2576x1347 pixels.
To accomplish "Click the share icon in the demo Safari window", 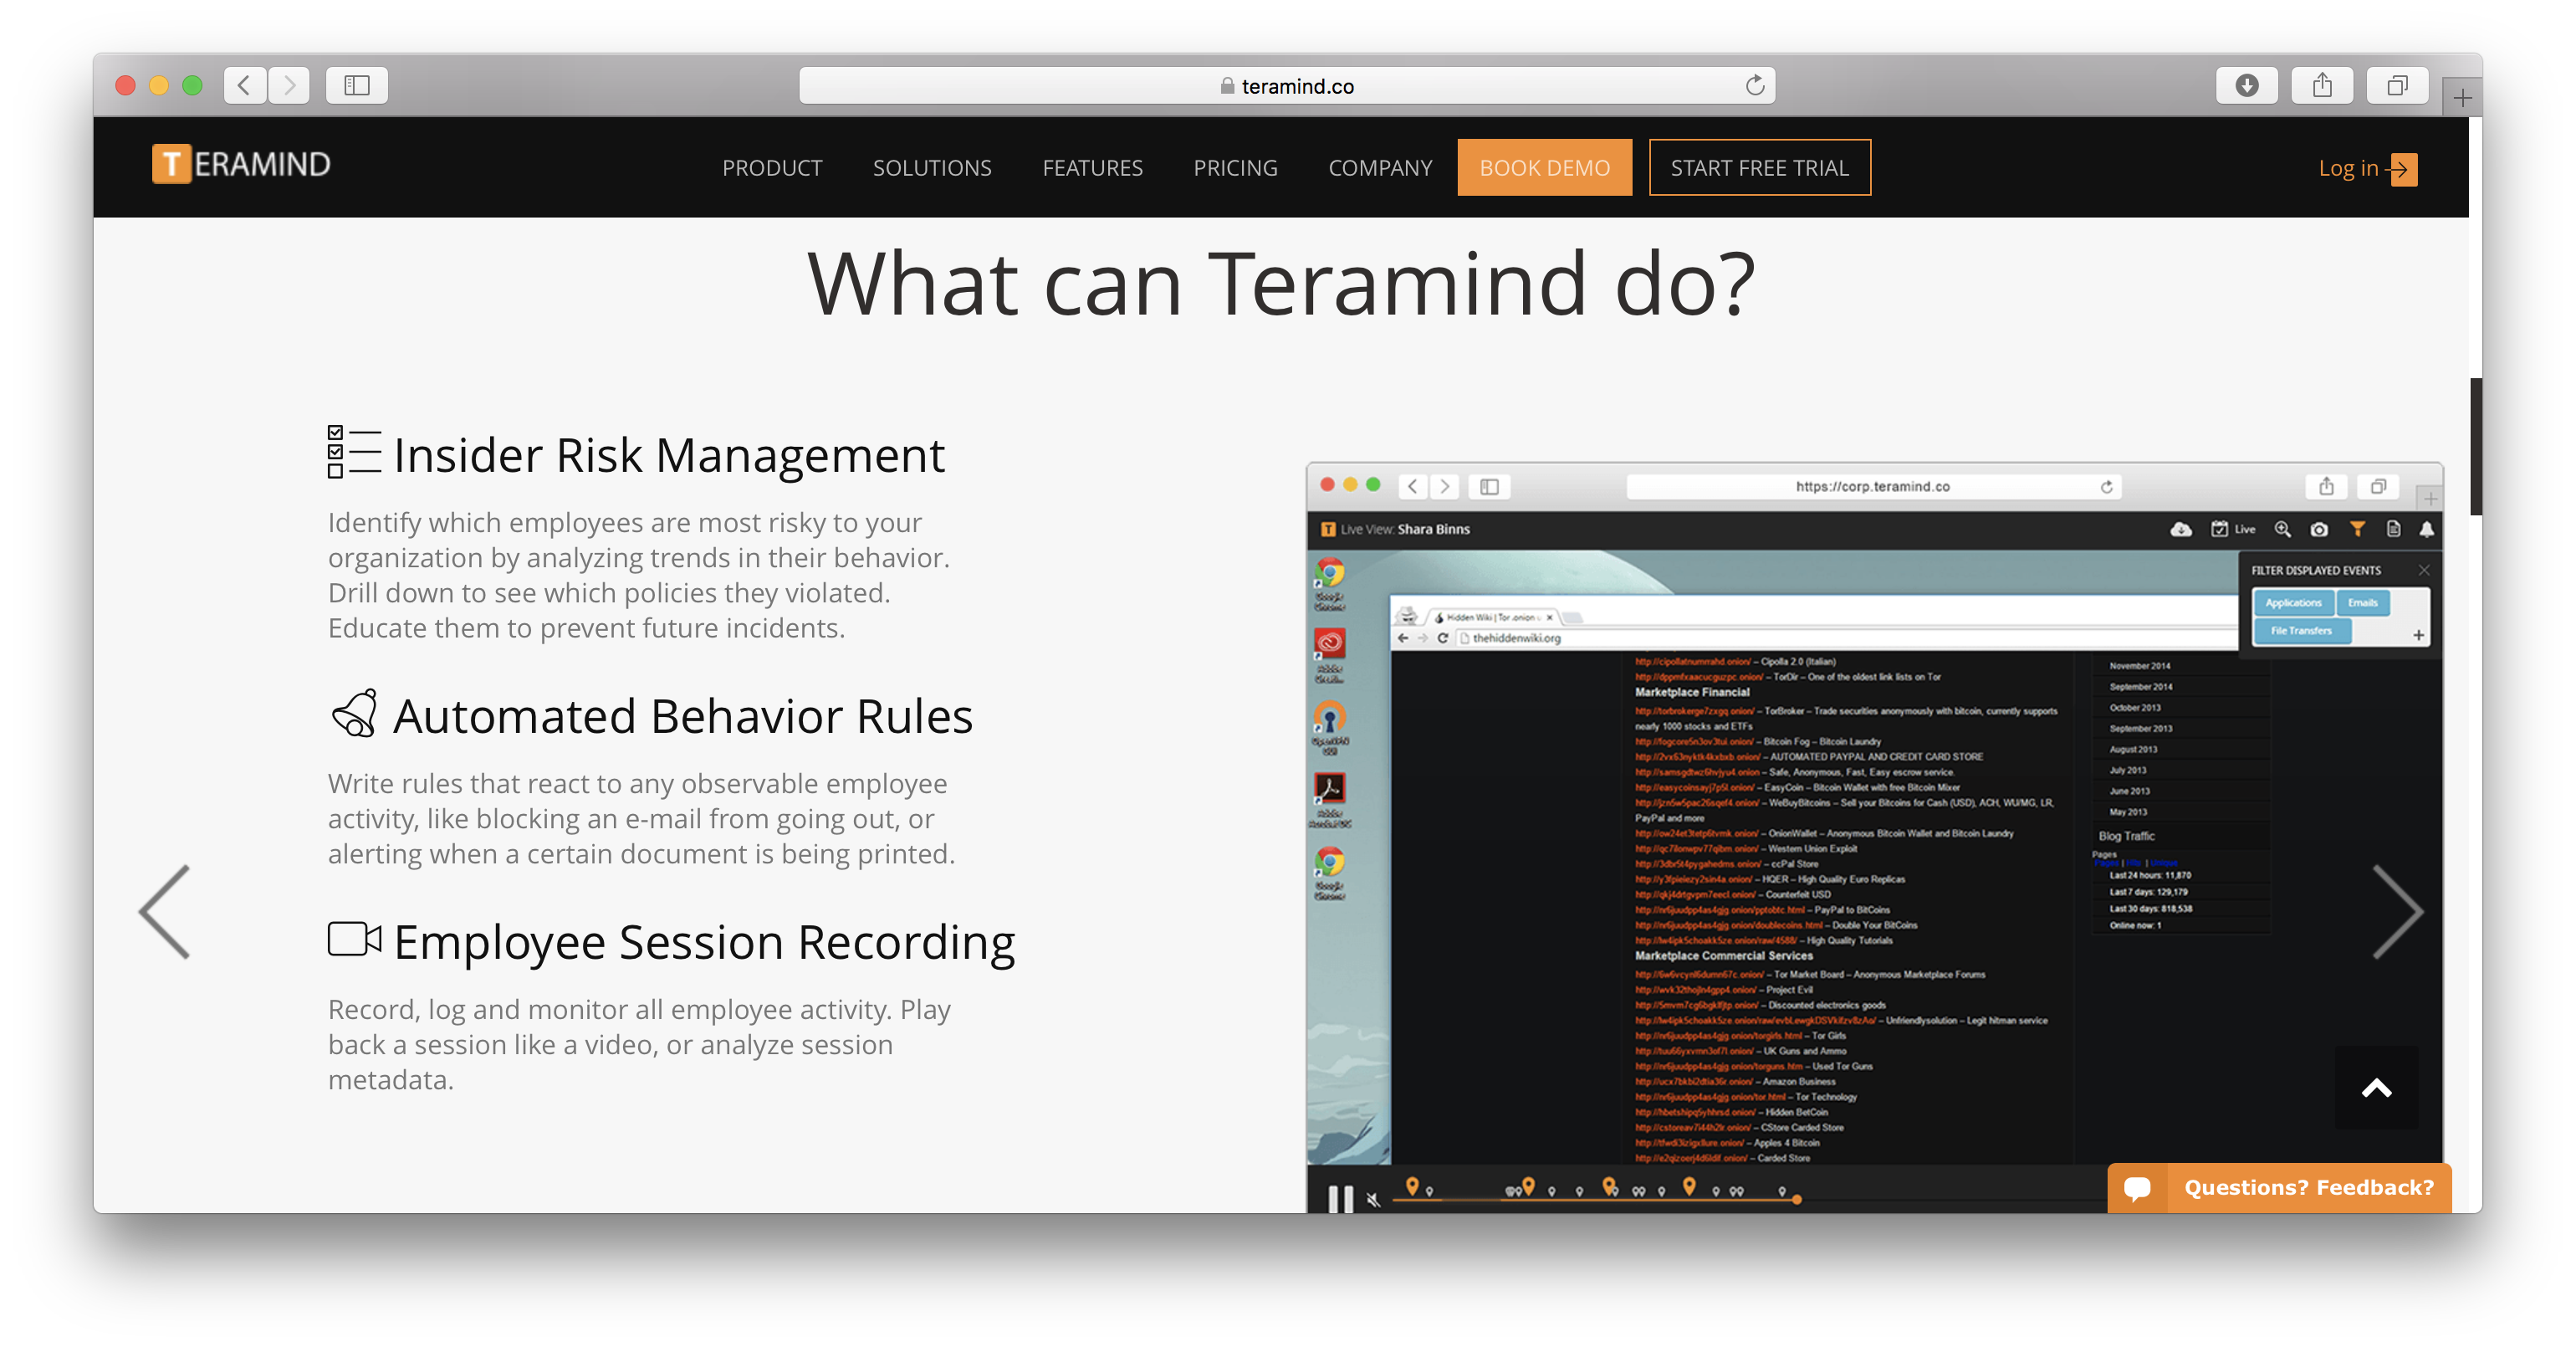I will pos(2326,486).
